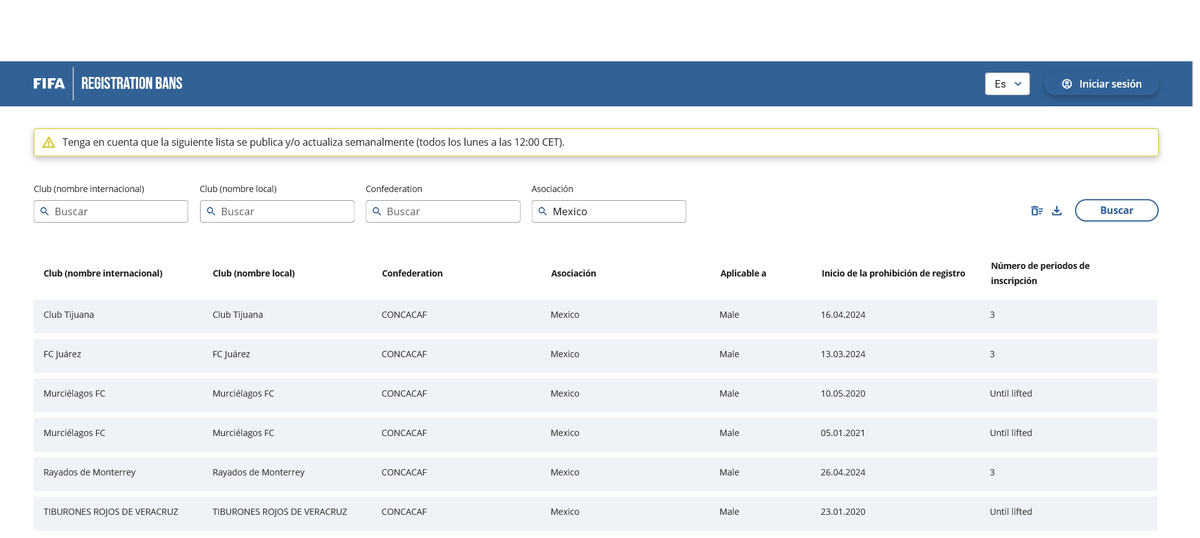Click the Iniciar sesión button
This screenshot has width=1200, height=538.
tap(1101, 84)
